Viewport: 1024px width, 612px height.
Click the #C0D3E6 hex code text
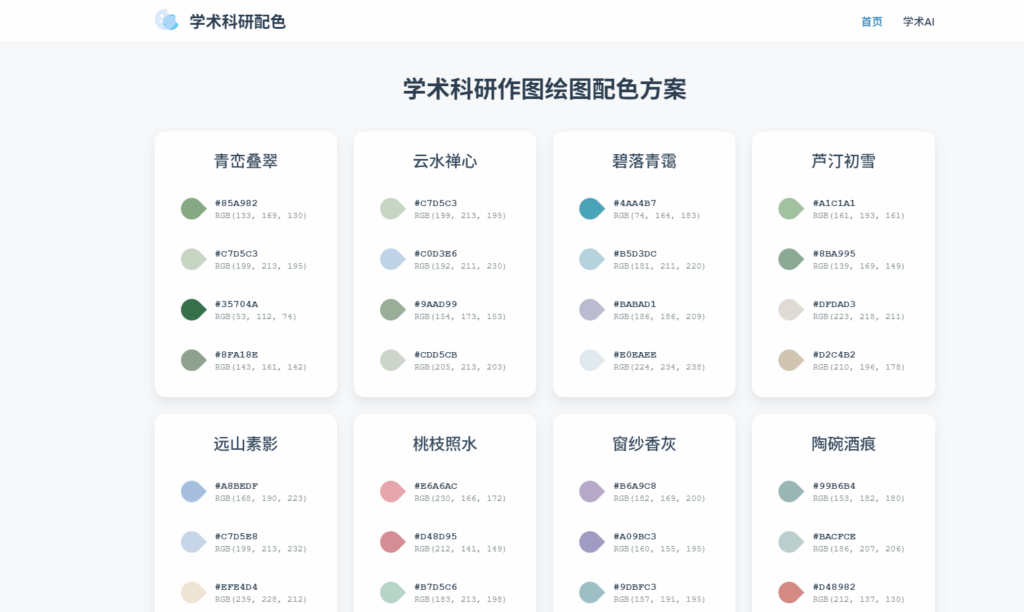(x=436, y=253)
